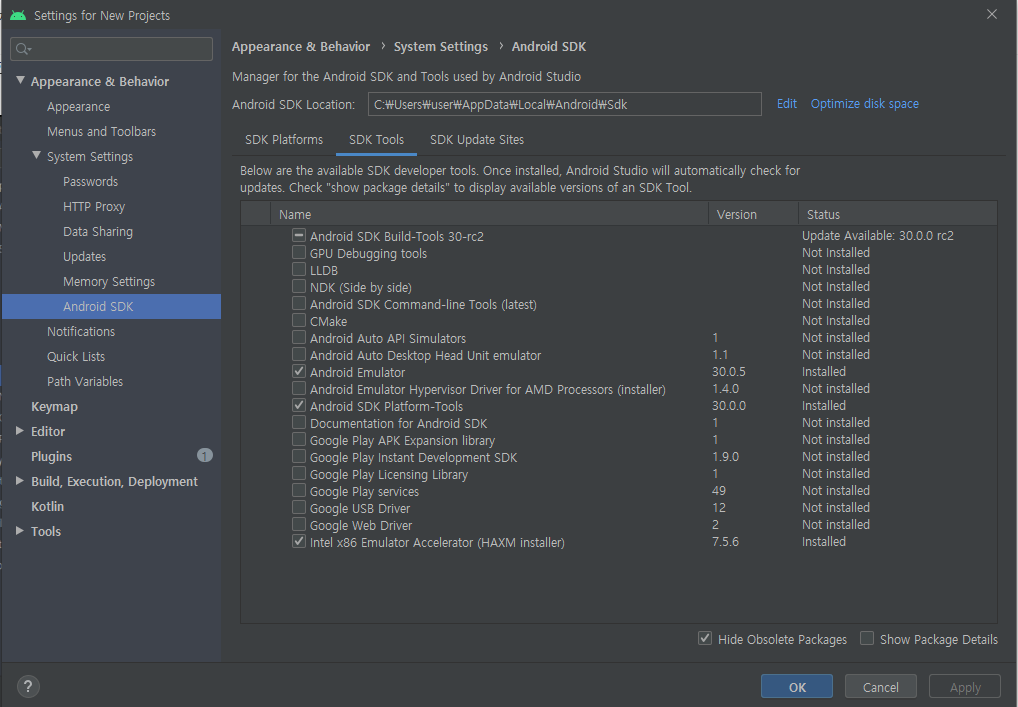The width and height of the screenshot is (1018, 707).
Task: Check Google Play services
Action: tap(299, 490)
